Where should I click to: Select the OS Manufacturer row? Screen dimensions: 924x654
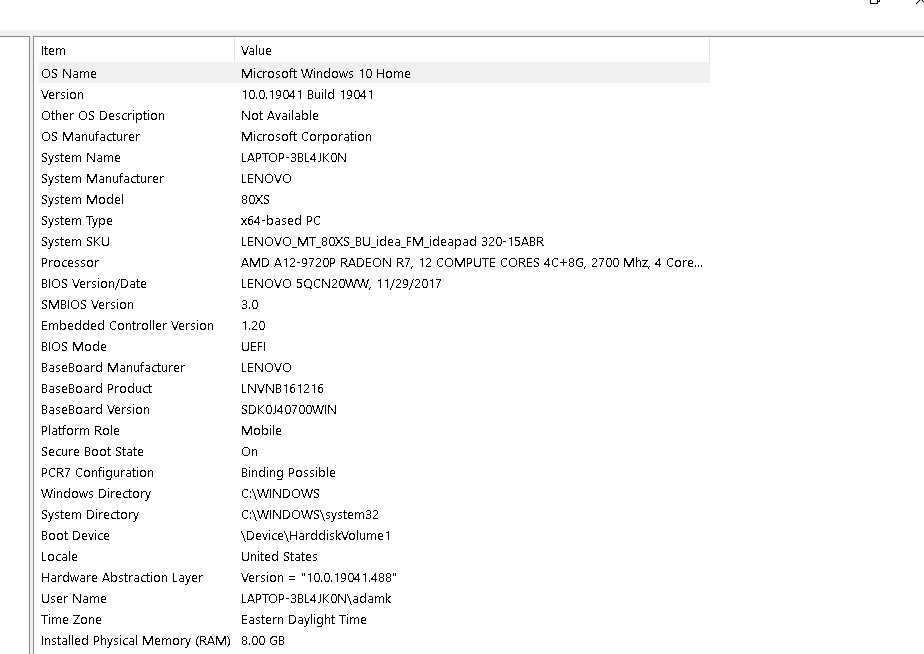click(374, 137)
